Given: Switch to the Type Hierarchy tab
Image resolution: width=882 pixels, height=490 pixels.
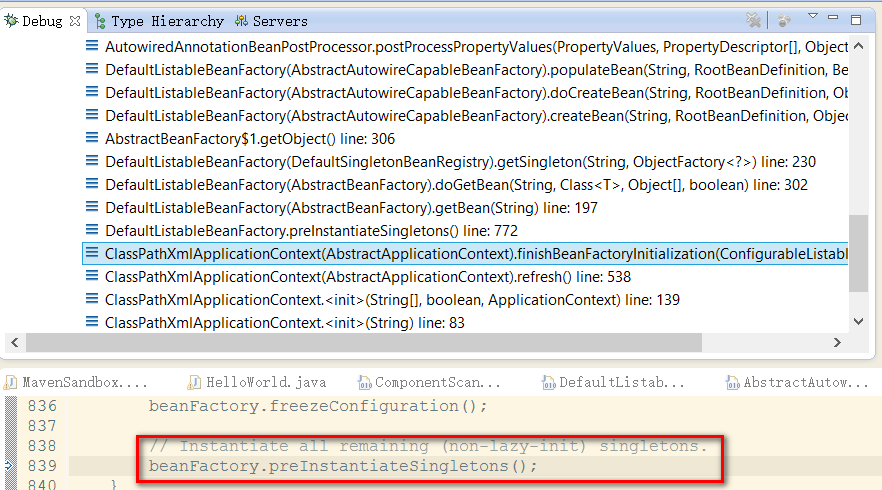Looking at the screenshot, I should (167, 21).
